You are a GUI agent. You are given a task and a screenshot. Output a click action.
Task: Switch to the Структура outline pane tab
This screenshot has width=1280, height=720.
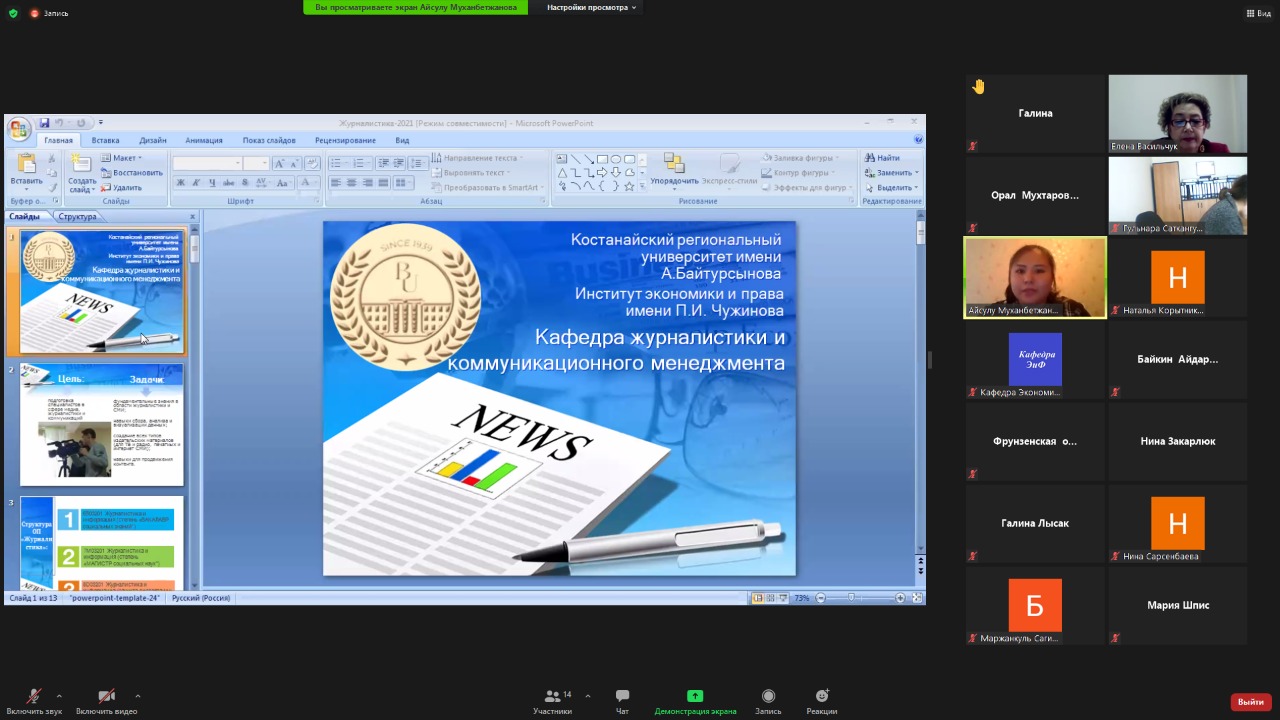click(77, 216)
